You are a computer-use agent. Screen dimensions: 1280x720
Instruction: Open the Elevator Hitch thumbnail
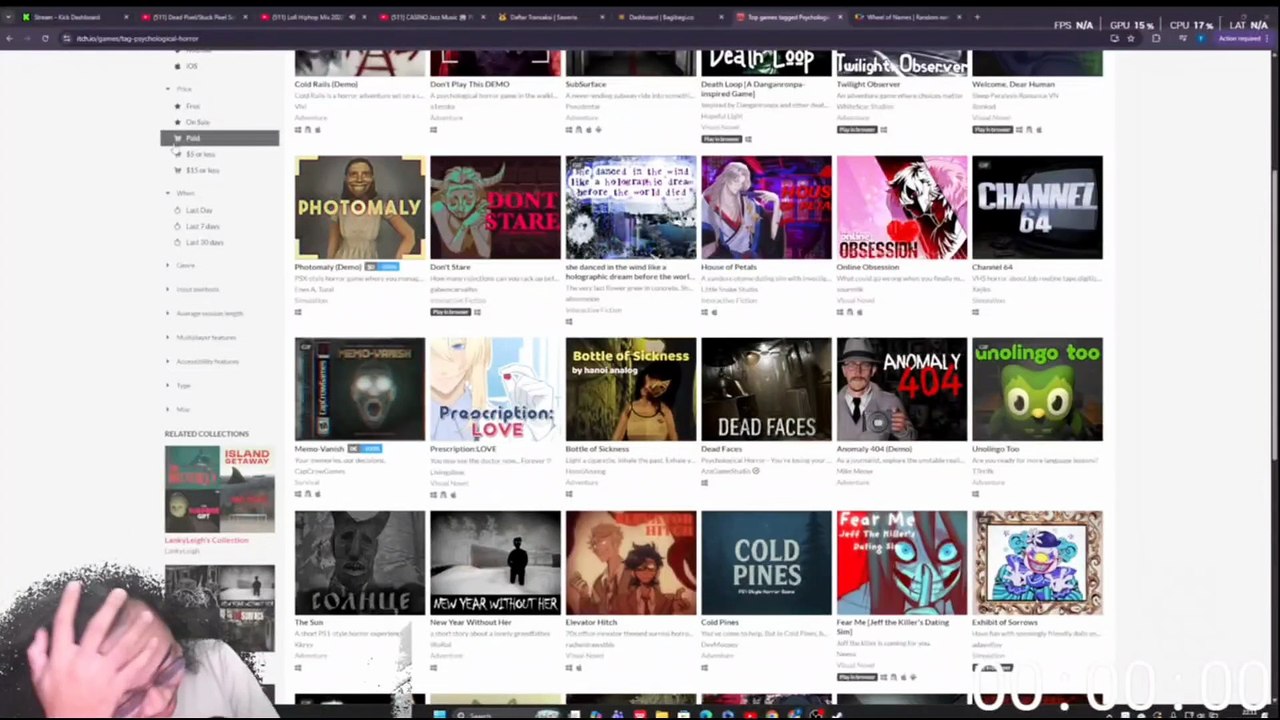point(631,563)
